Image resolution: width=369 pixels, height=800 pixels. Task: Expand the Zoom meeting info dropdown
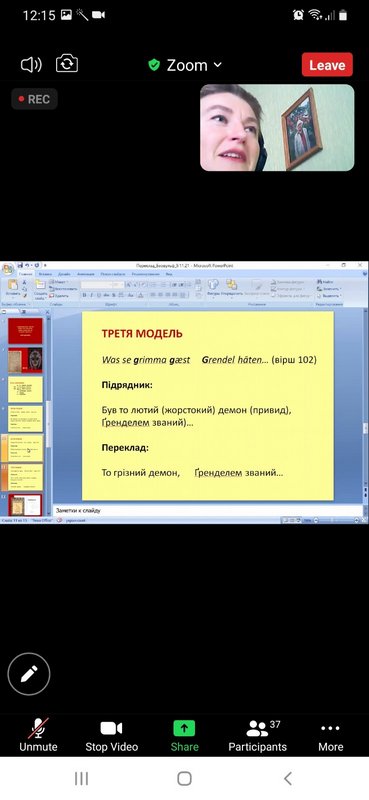[x=217, y=65]
